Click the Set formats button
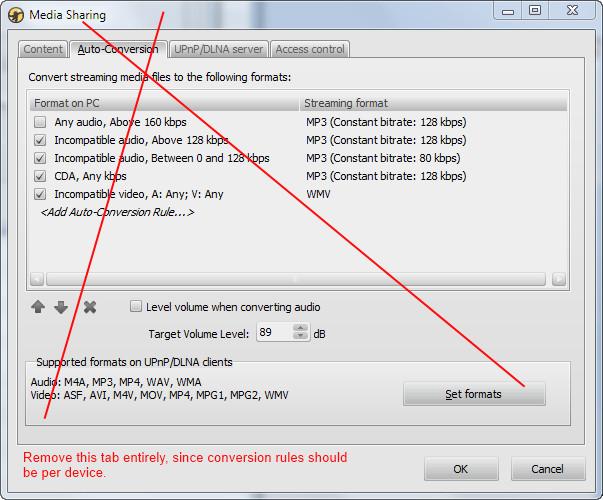603x500 pixels. 474,394
